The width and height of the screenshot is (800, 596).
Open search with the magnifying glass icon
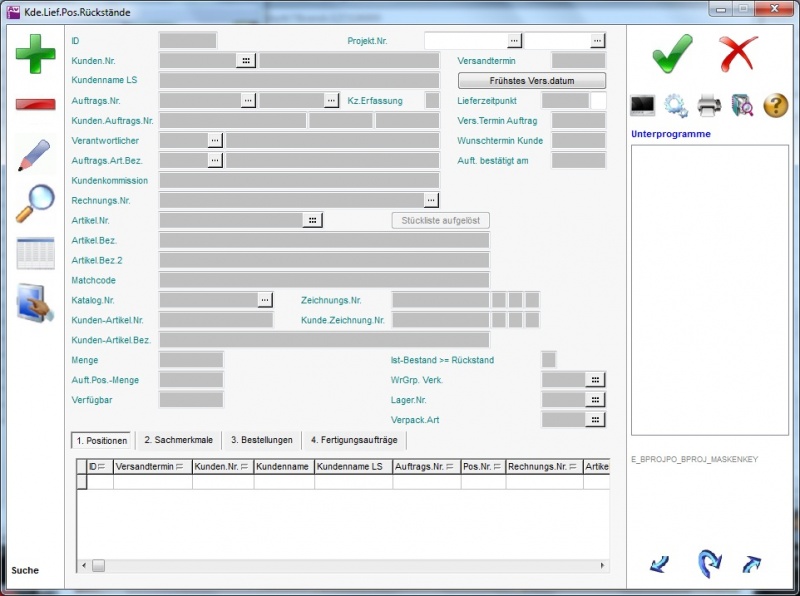(35, 203)
